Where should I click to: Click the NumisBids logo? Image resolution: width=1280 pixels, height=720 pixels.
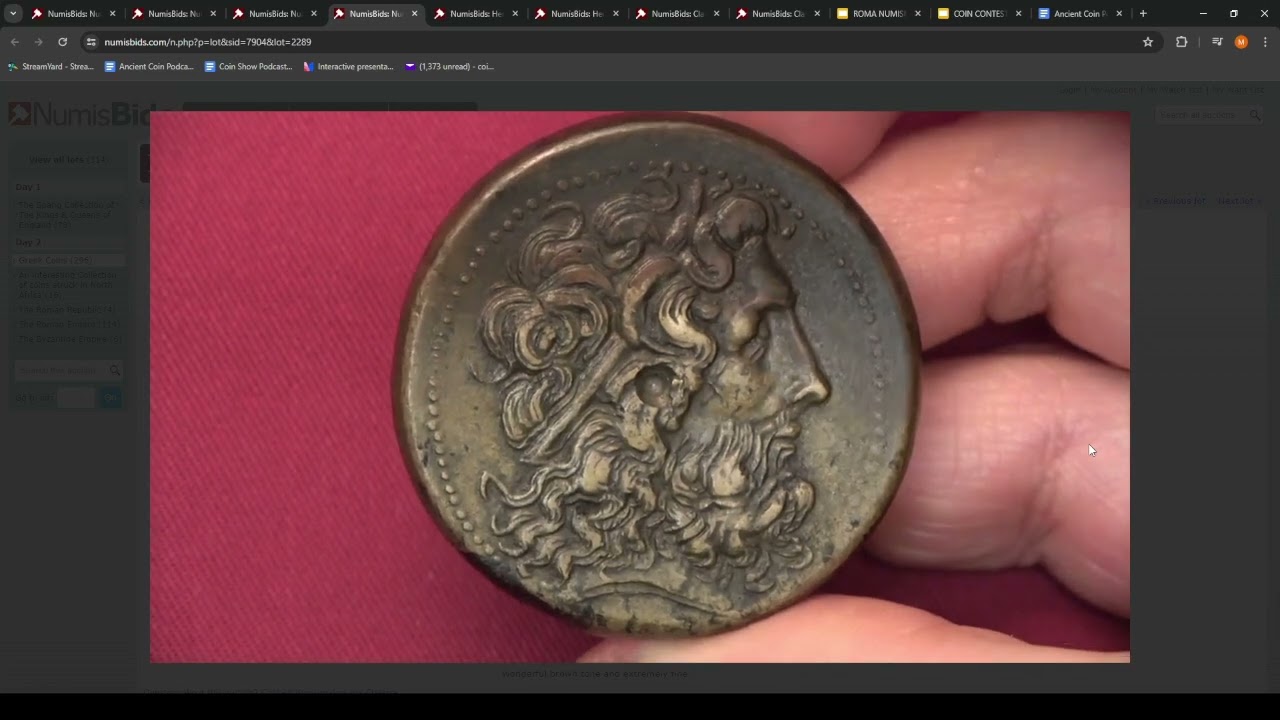pyautogui.click(x=78, y=114)
